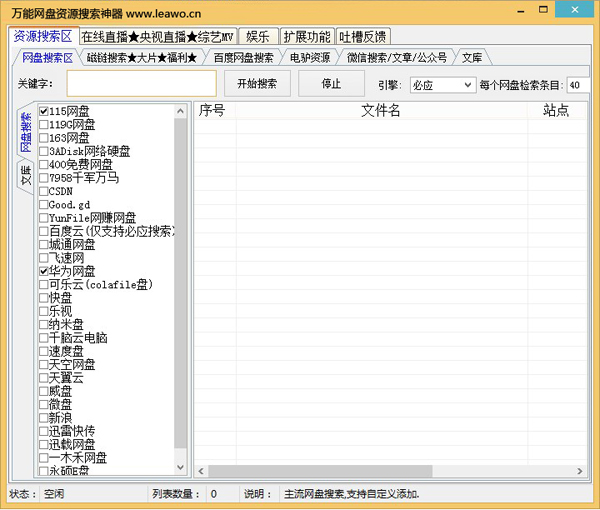Focus the 关键字 keyword input field
The height and width of the screenshot is (510, 600).
[x=142, y=83]
